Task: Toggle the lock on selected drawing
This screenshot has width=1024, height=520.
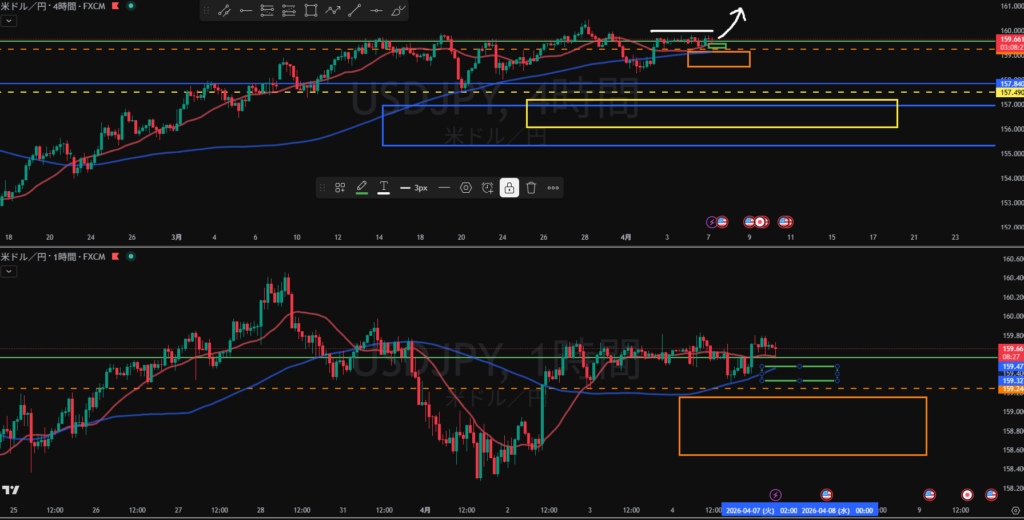Action: click(509, 187)
